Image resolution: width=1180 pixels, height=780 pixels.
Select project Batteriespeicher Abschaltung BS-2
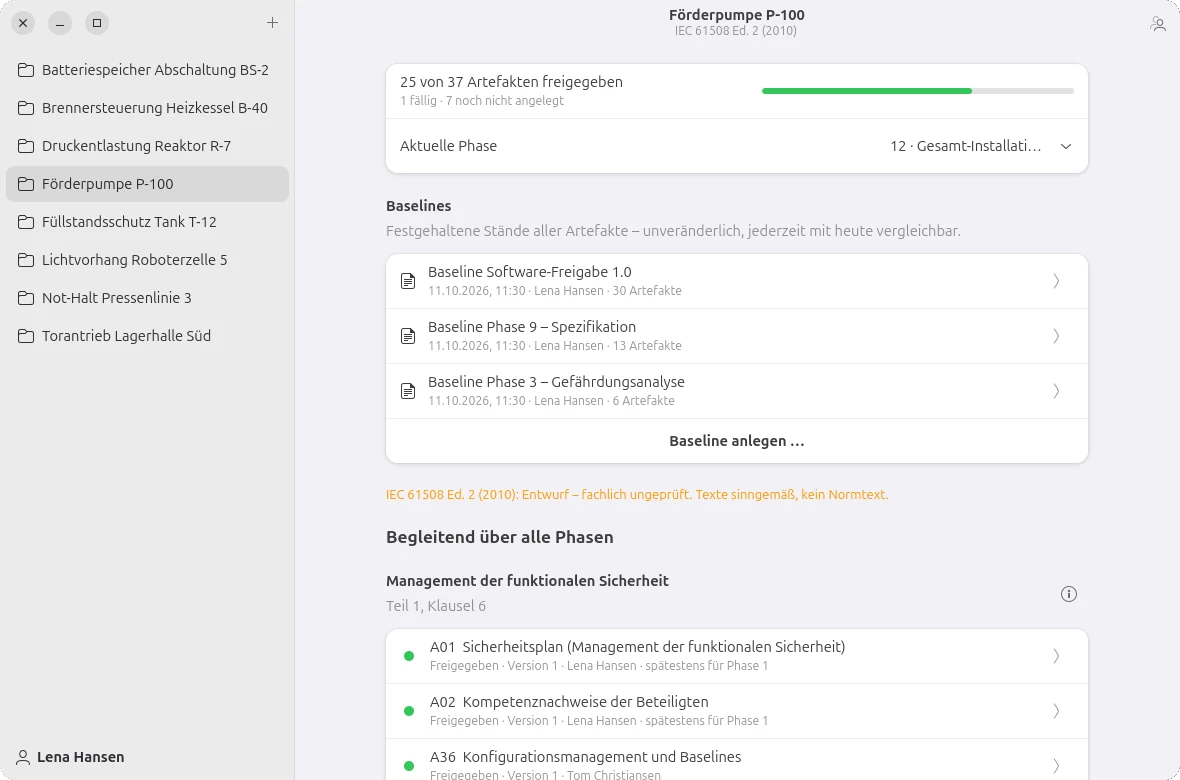tap(148, 70)
